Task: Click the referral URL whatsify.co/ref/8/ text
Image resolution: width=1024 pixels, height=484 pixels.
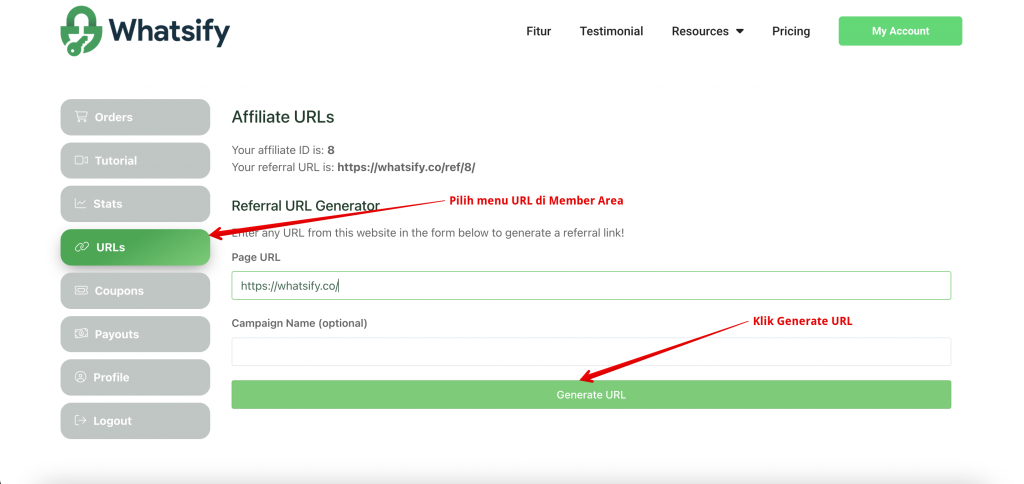Action: point(406,168)
